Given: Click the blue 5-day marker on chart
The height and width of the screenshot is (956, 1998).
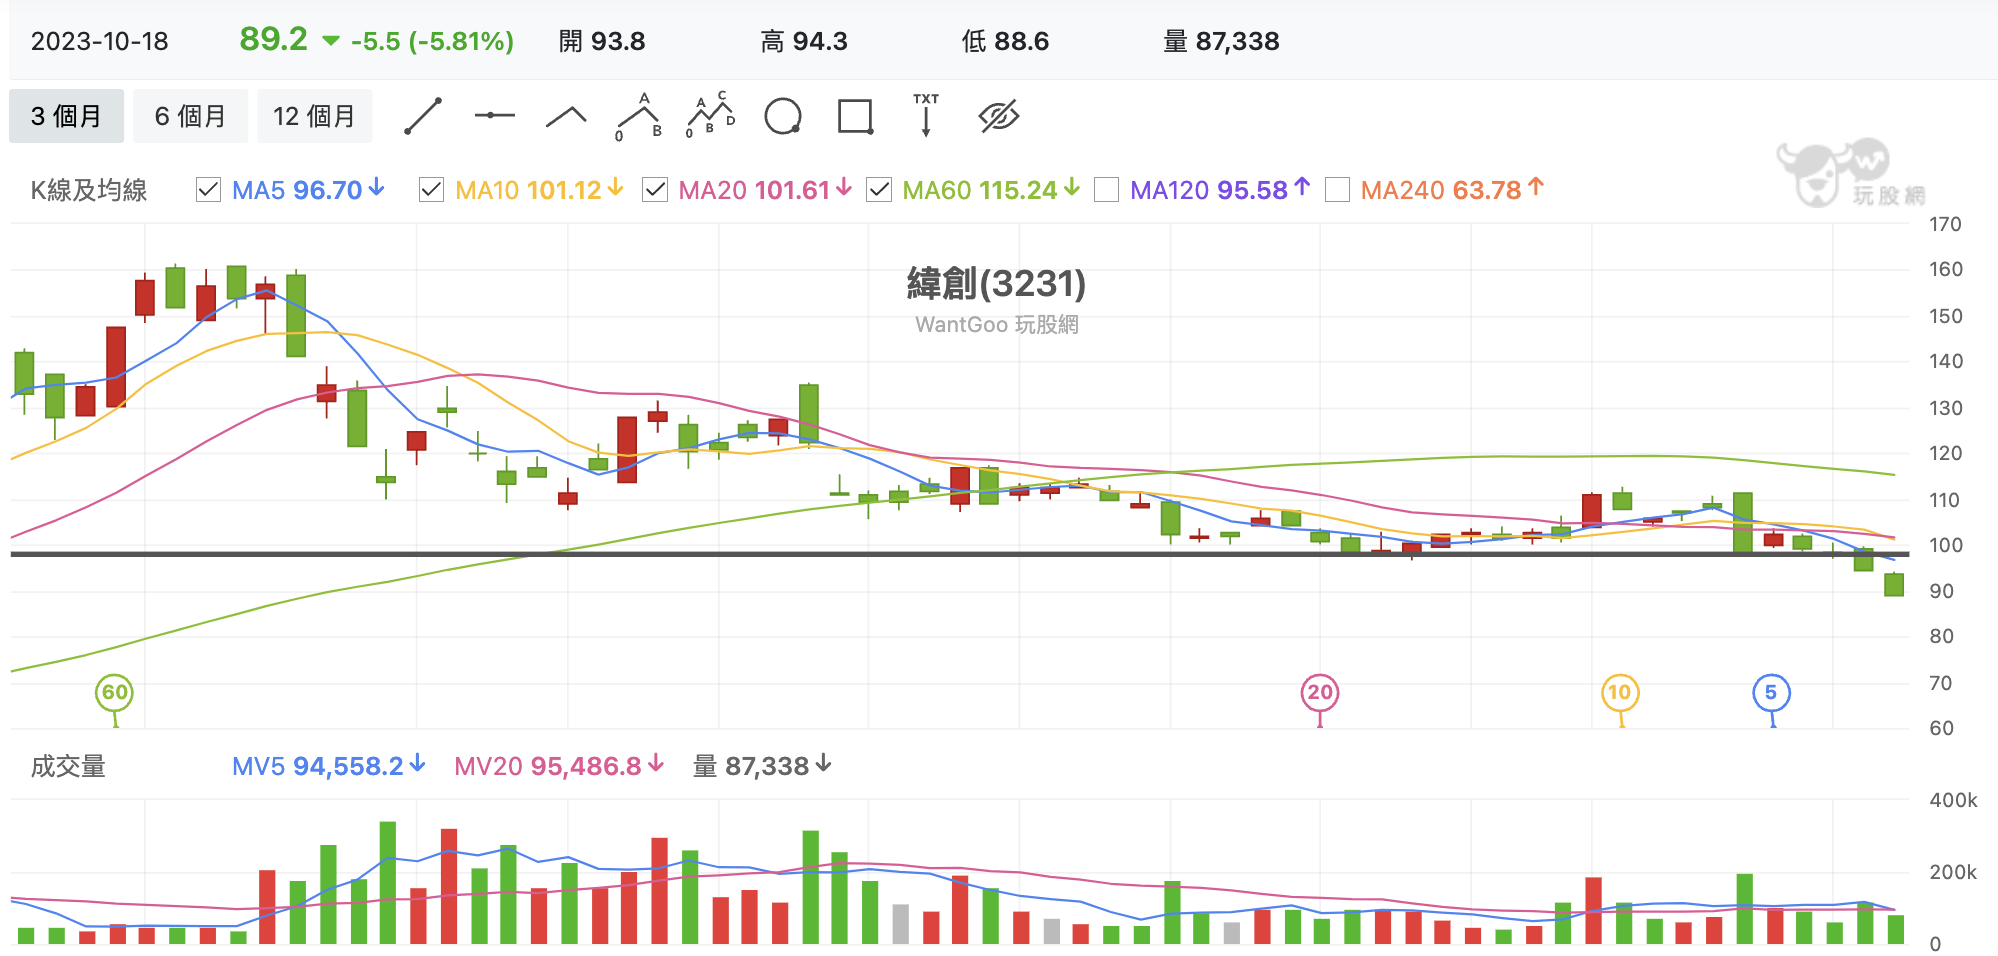Looking at the screenshot, I should click(x=1771, y=692).
